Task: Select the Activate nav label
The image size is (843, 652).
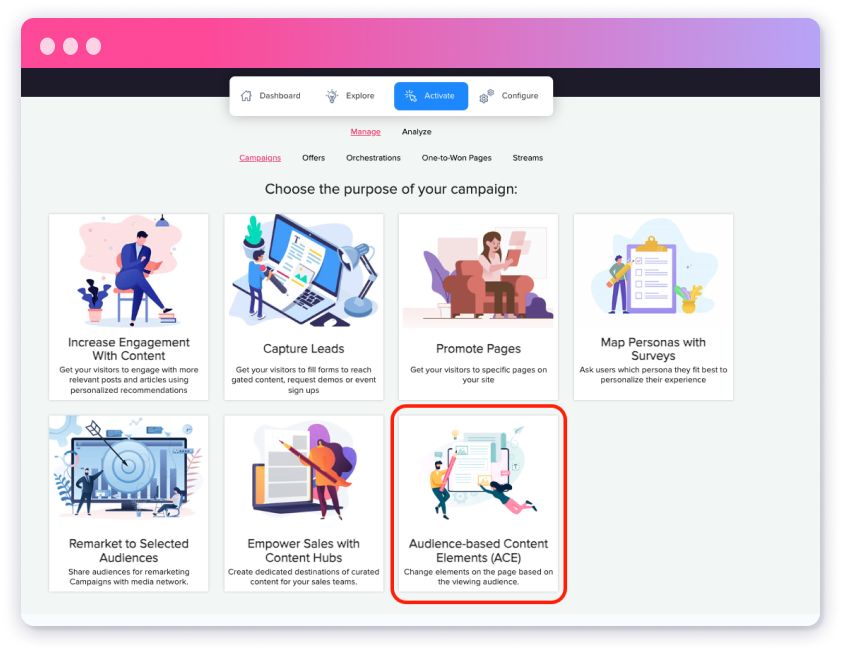Action: pyautogui.click(x=439, y=96)
